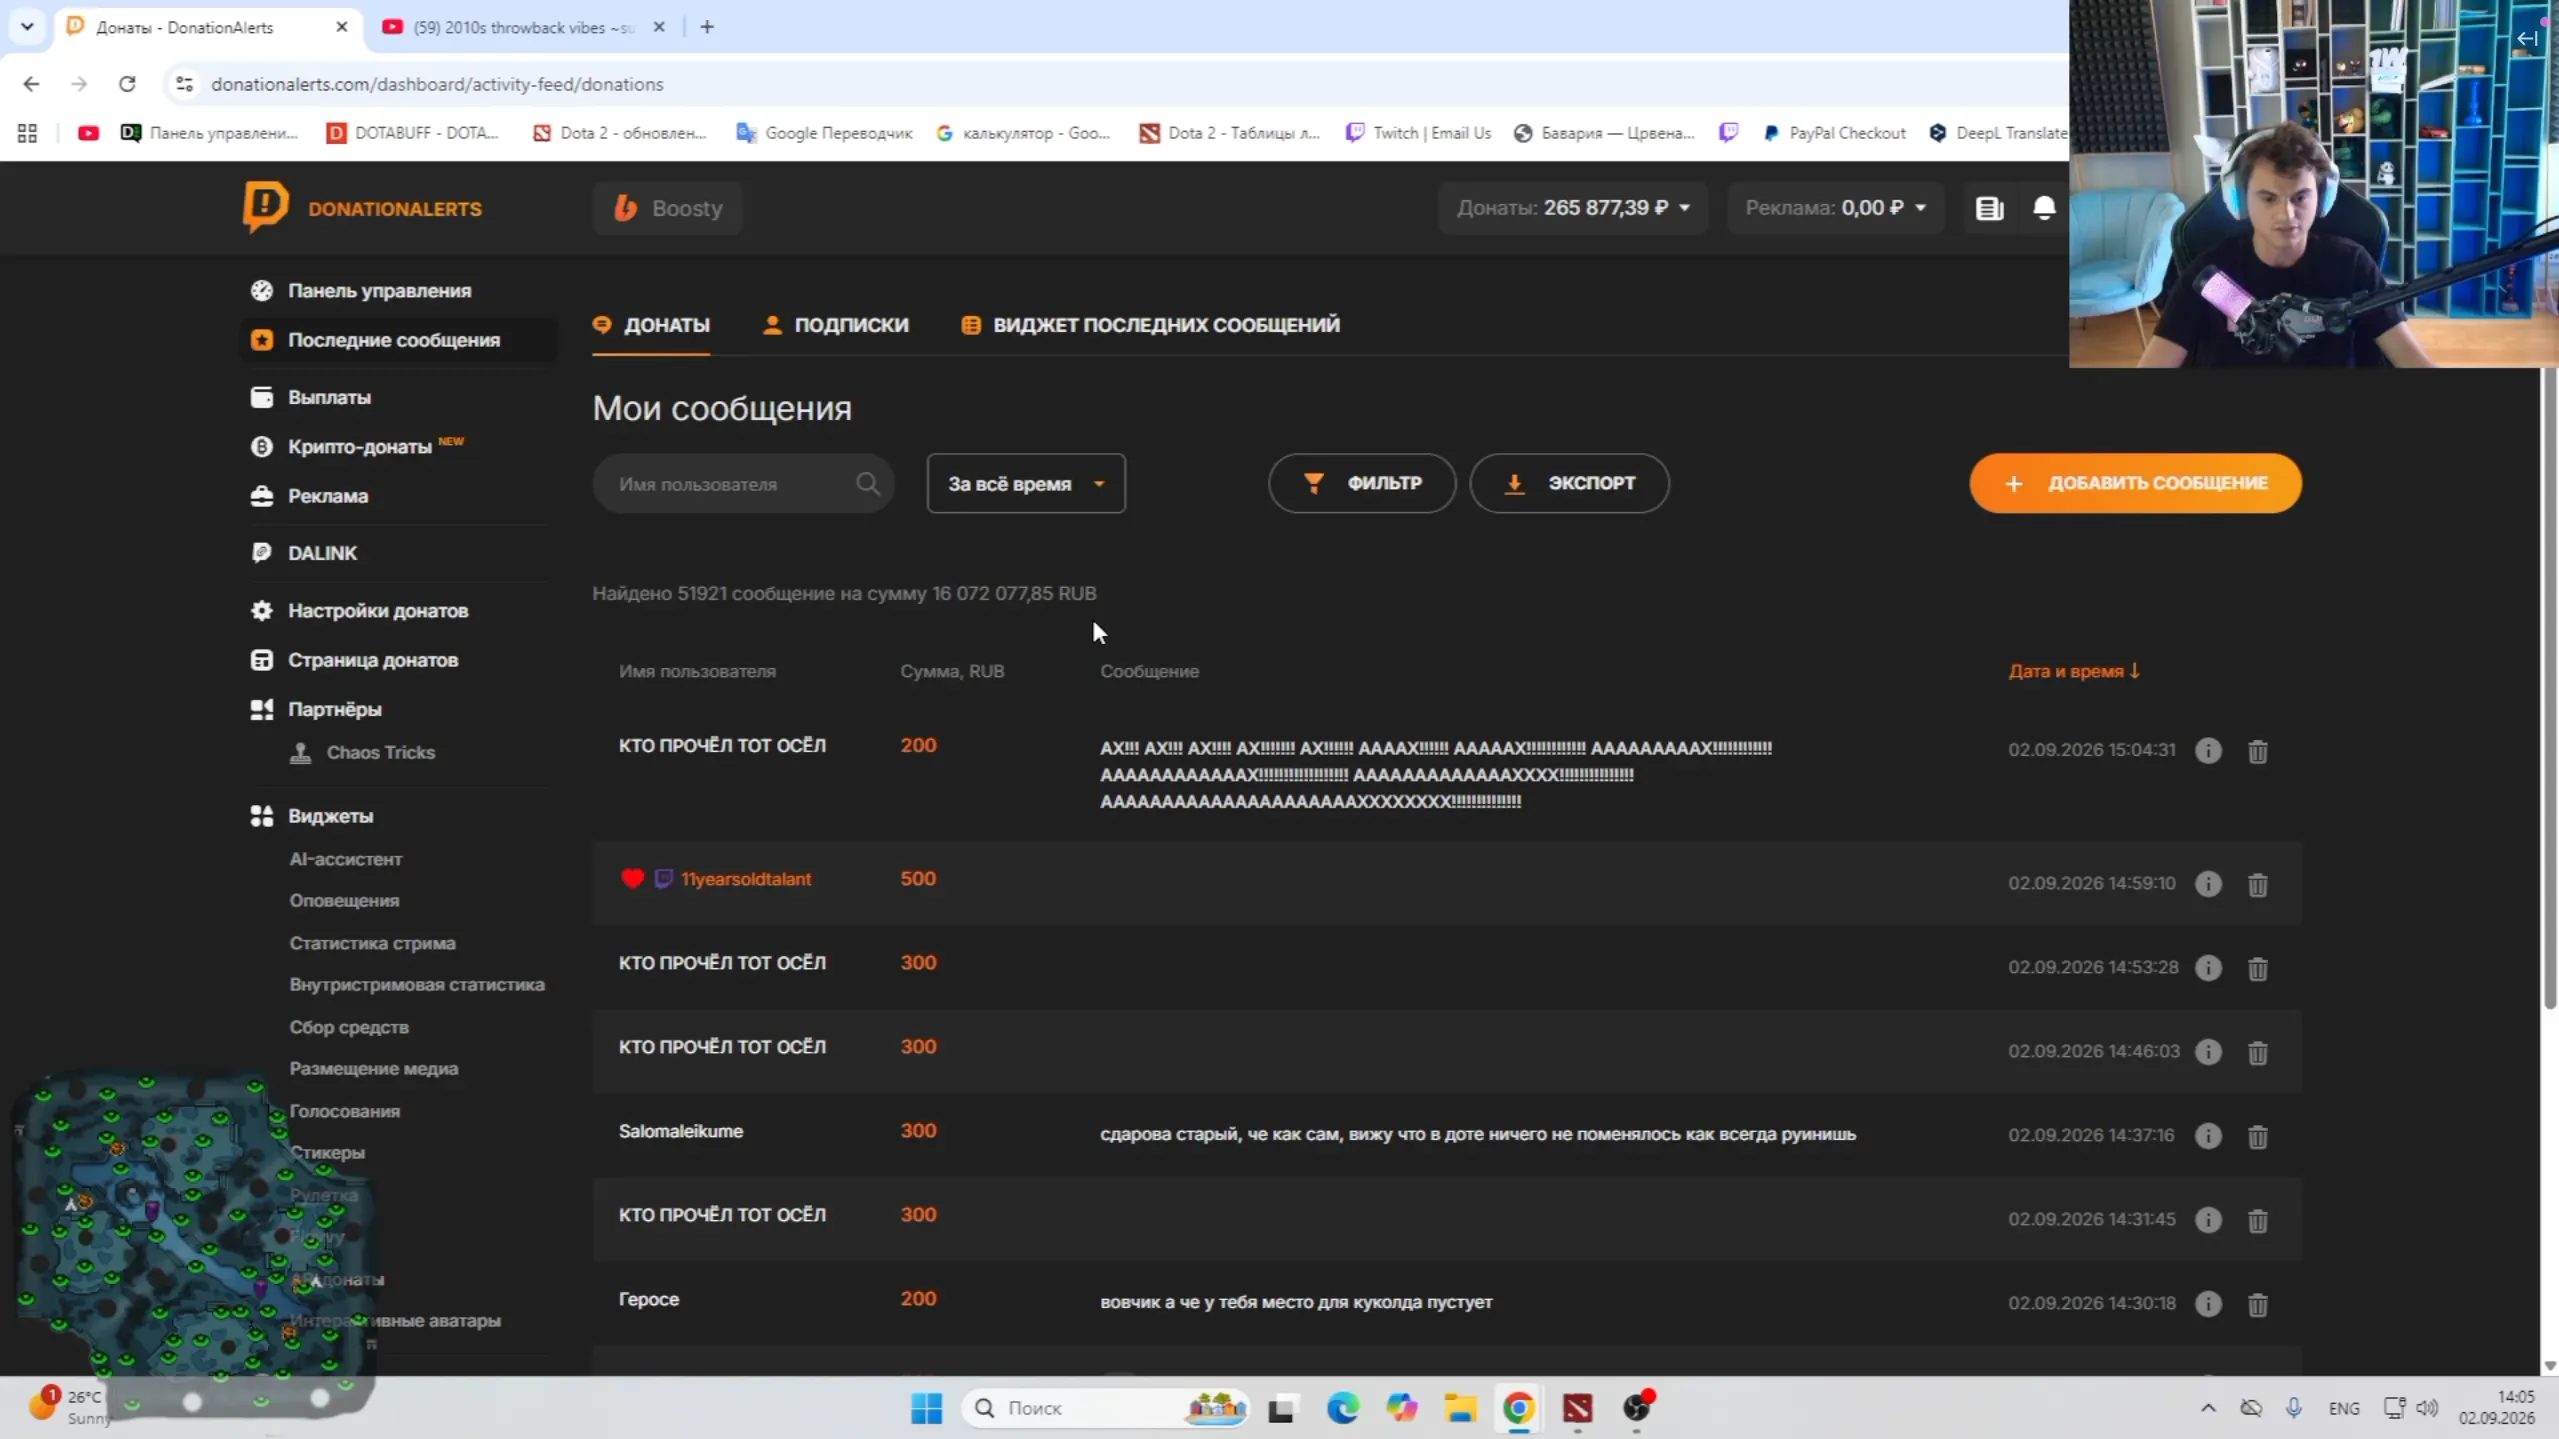Delete the 14:46:03 donation
This screenshot has height=1439, width=2559.
pyautogui.click(x=2257, y=1053)
